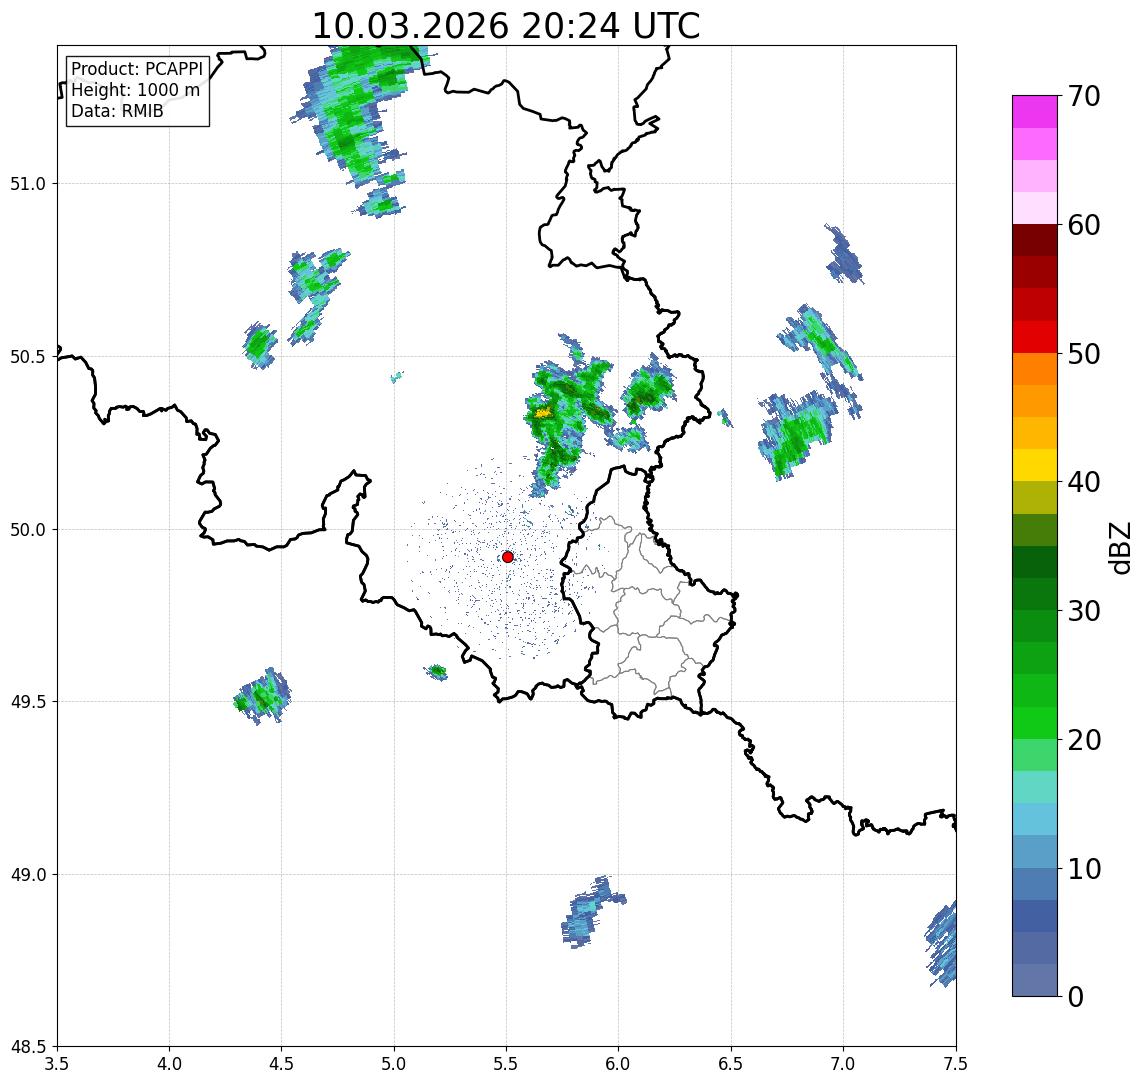The image size is (1145, 1084).
Task: Click the title "10.03.2026 20:24 UTC"
Action: click(505, 26)
